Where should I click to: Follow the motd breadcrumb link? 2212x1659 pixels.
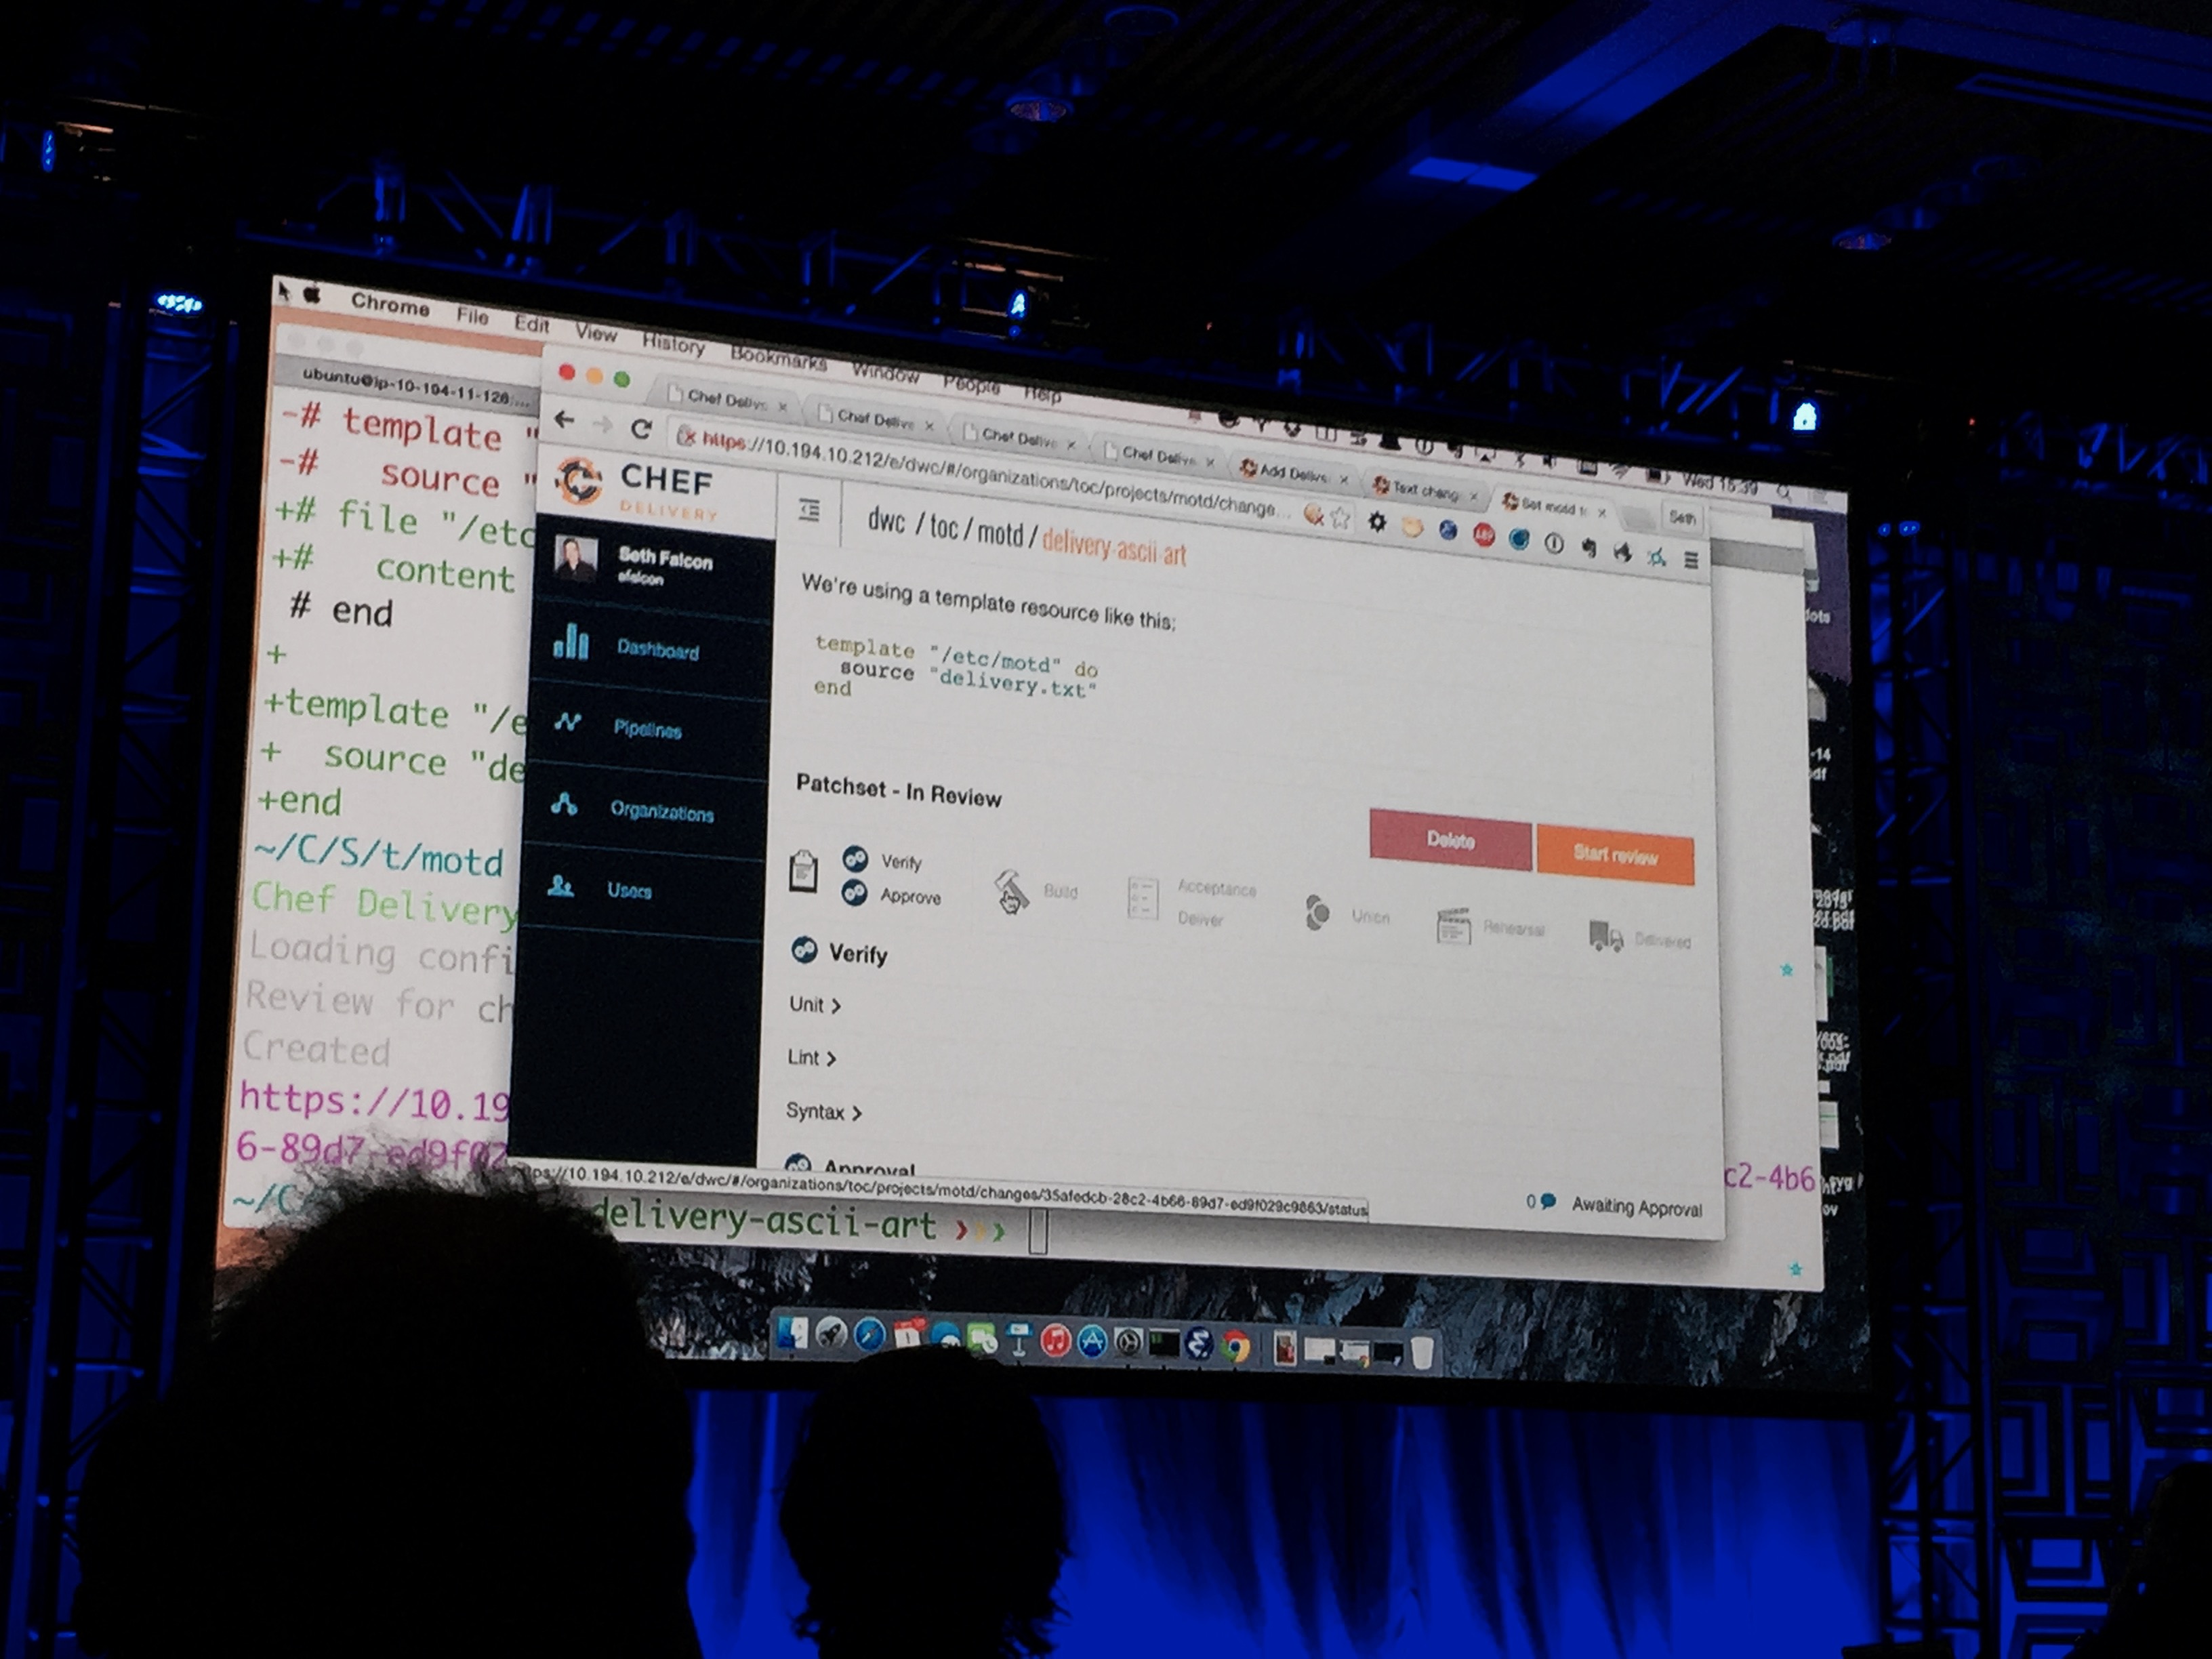[x=999, y=533]
